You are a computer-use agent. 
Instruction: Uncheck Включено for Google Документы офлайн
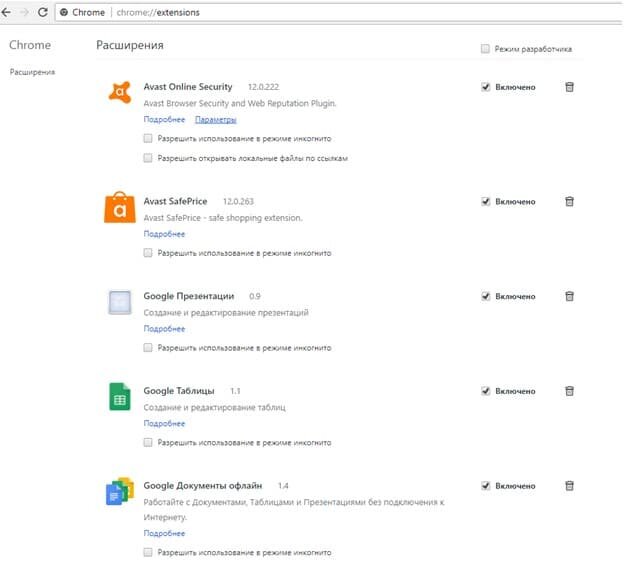pos(486,485)
